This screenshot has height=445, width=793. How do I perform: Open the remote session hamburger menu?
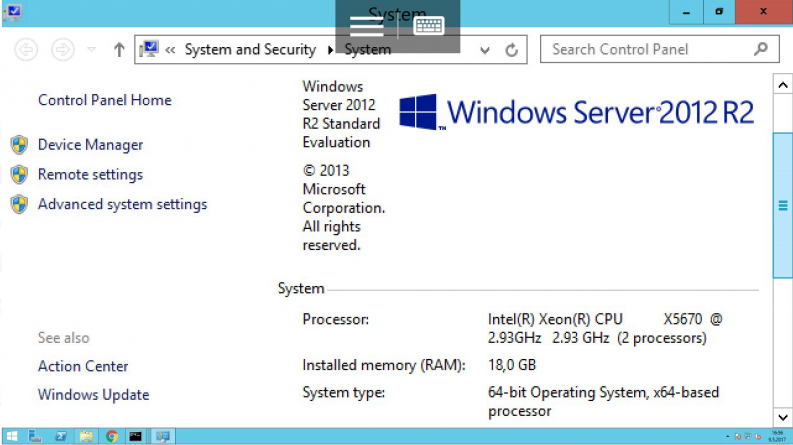367,26
